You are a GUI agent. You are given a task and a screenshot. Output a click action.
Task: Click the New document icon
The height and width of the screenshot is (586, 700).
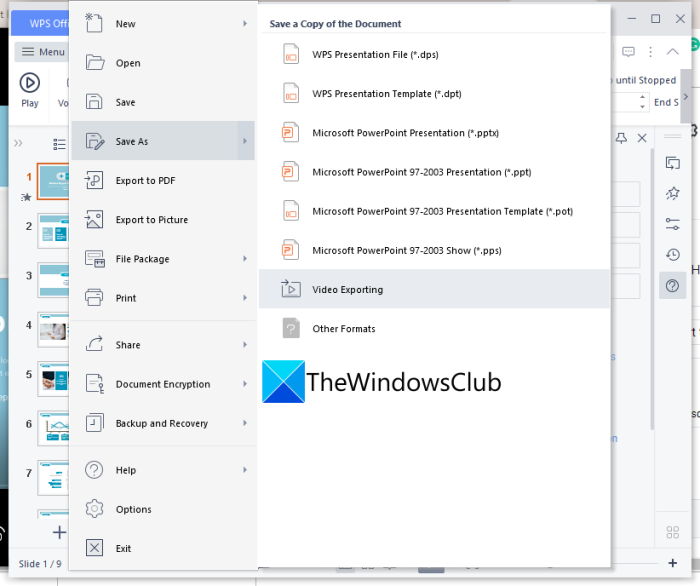94,23
